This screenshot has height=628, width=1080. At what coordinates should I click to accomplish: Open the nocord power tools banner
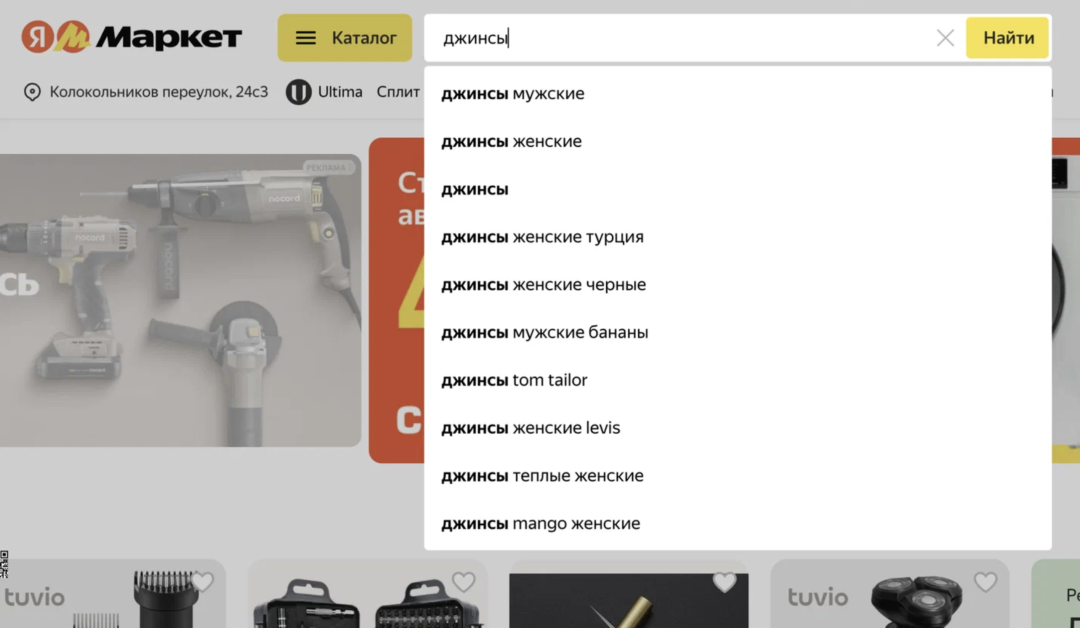tap(180, 300)
